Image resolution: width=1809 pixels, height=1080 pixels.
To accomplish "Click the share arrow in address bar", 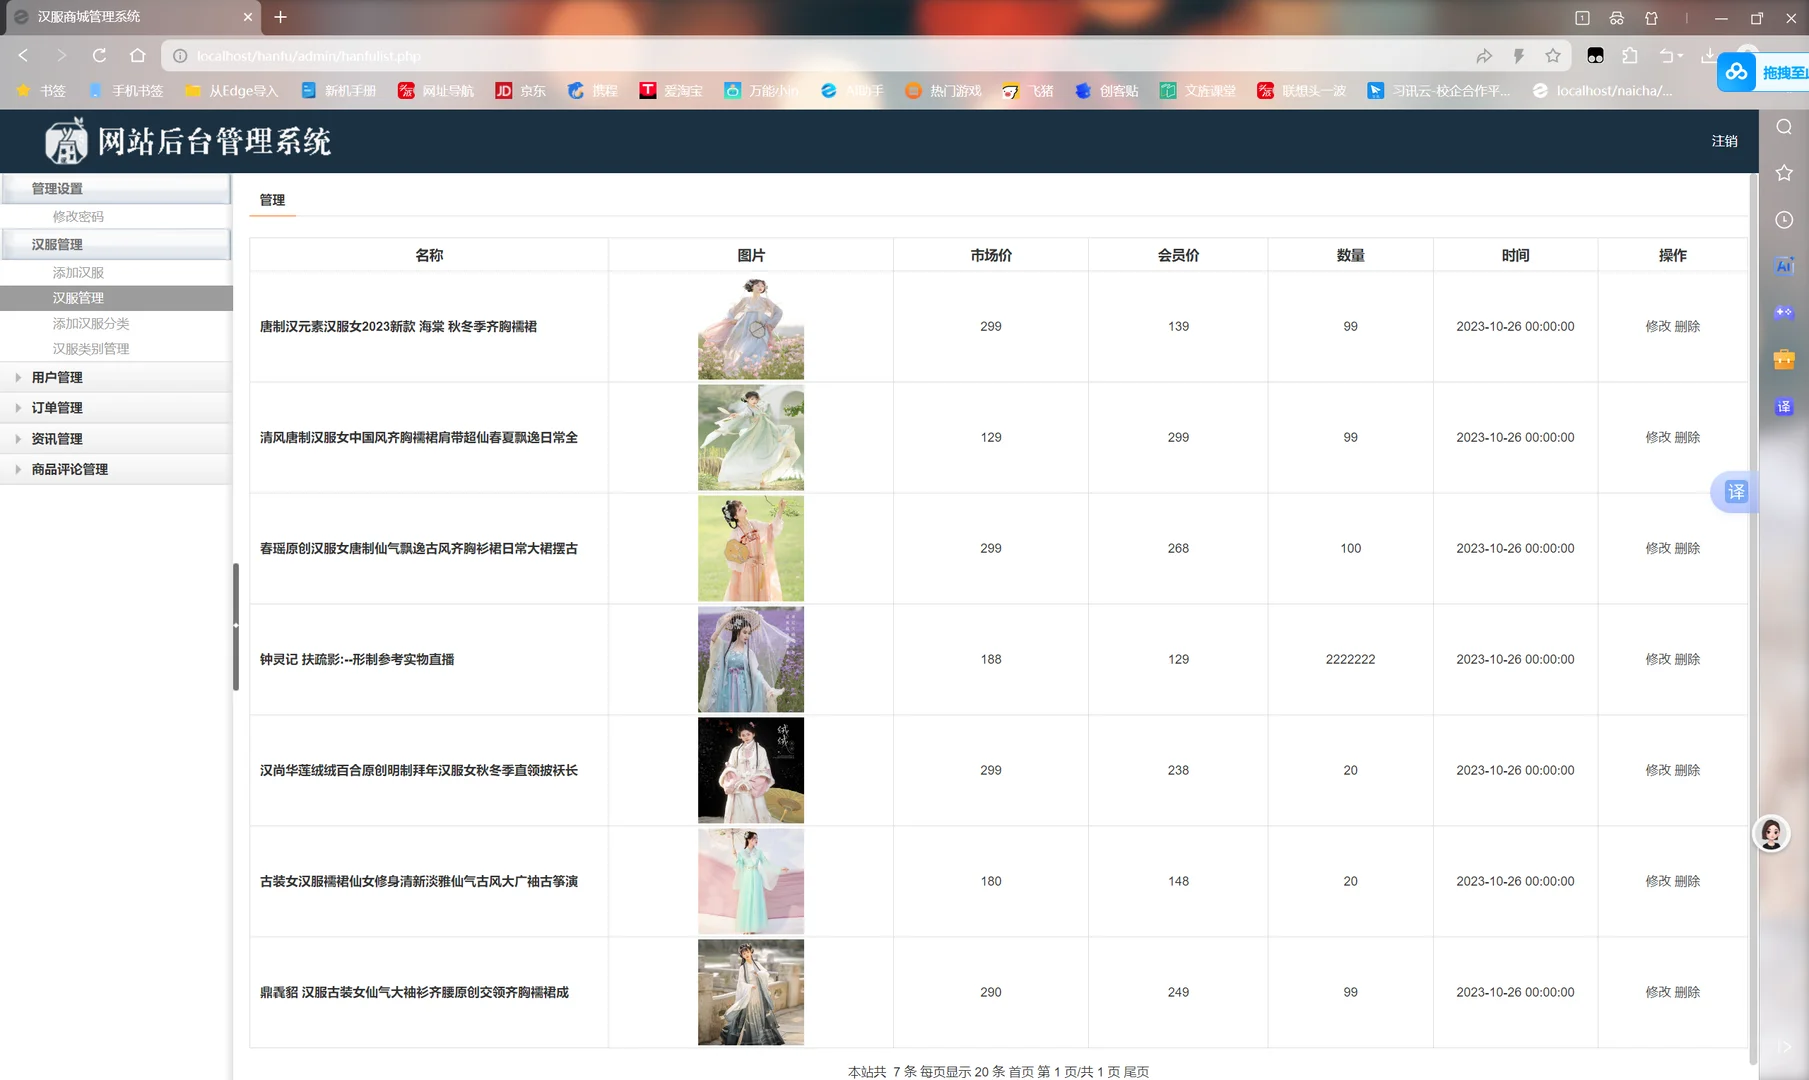I will pos(1484,56).
